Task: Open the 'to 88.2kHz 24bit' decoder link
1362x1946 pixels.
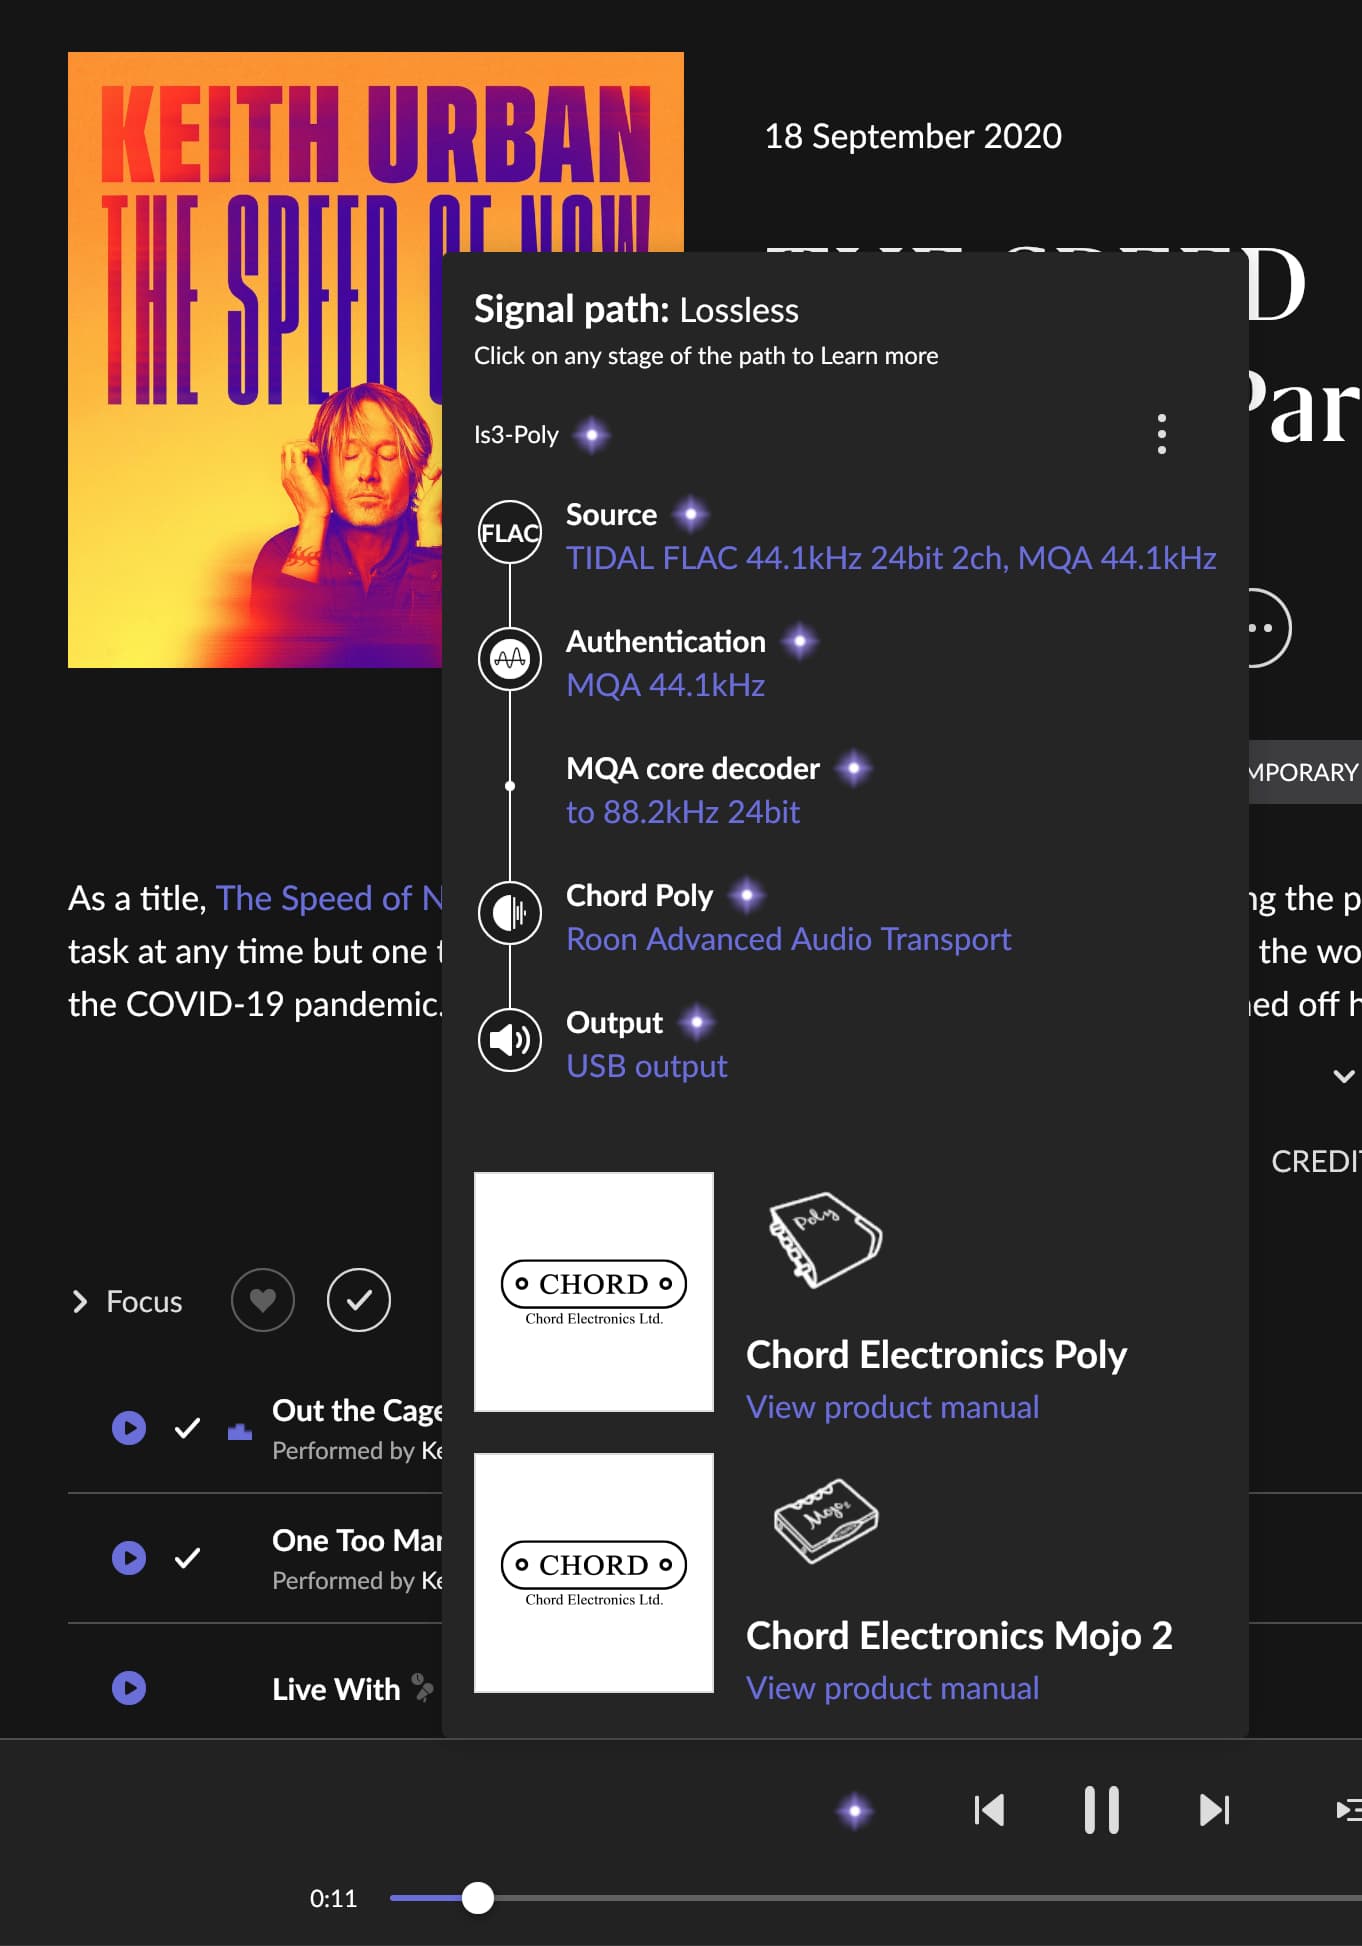Action: (683, 812)
